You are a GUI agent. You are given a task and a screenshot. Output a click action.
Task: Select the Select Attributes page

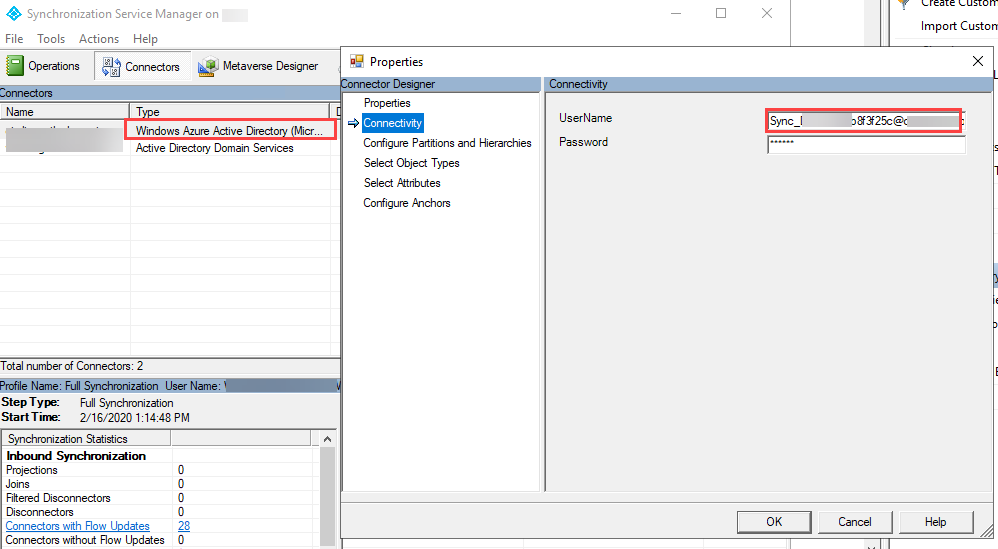click(x=402, y=183)
